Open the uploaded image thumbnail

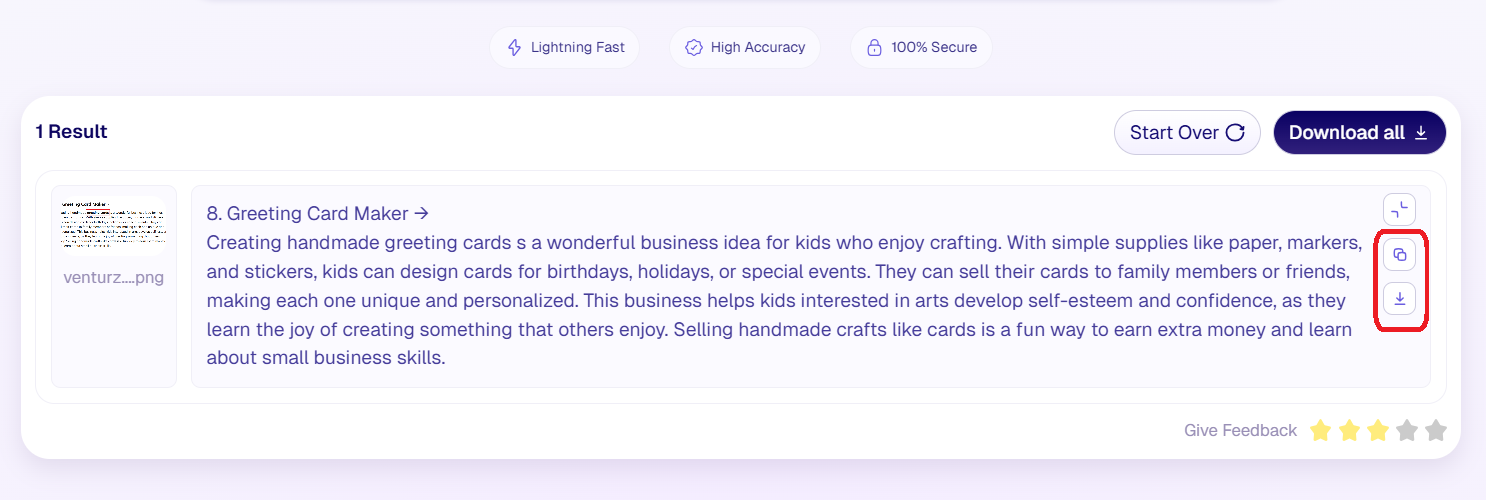[x=114, y=226]
